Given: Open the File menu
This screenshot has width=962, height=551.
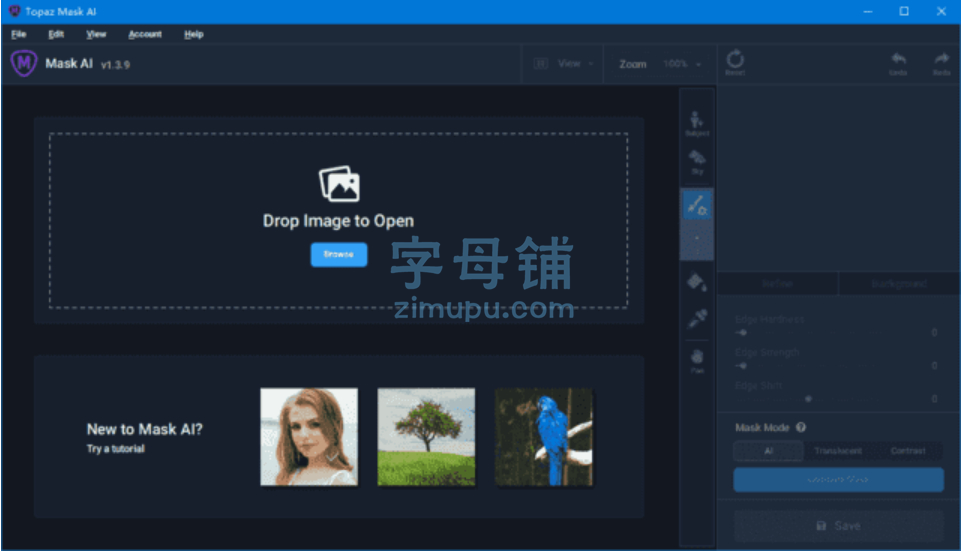Looking at the screenshot, I should coord(18,34).
